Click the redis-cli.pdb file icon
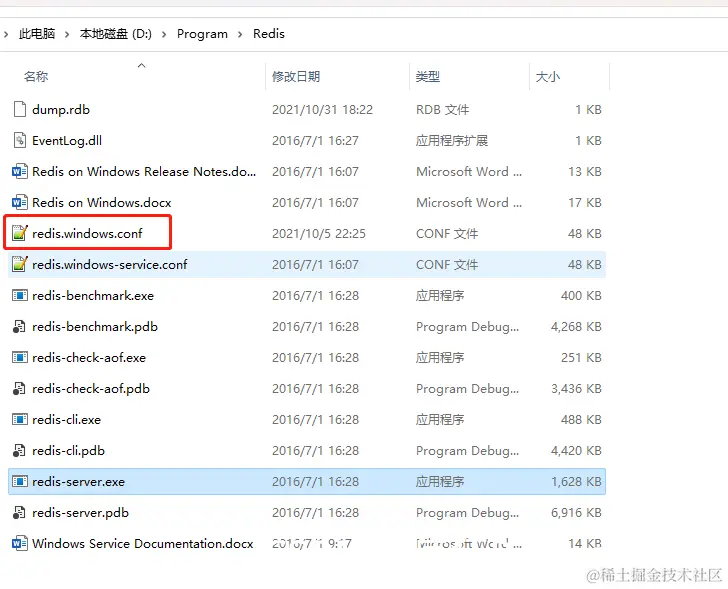 [20, 451]
